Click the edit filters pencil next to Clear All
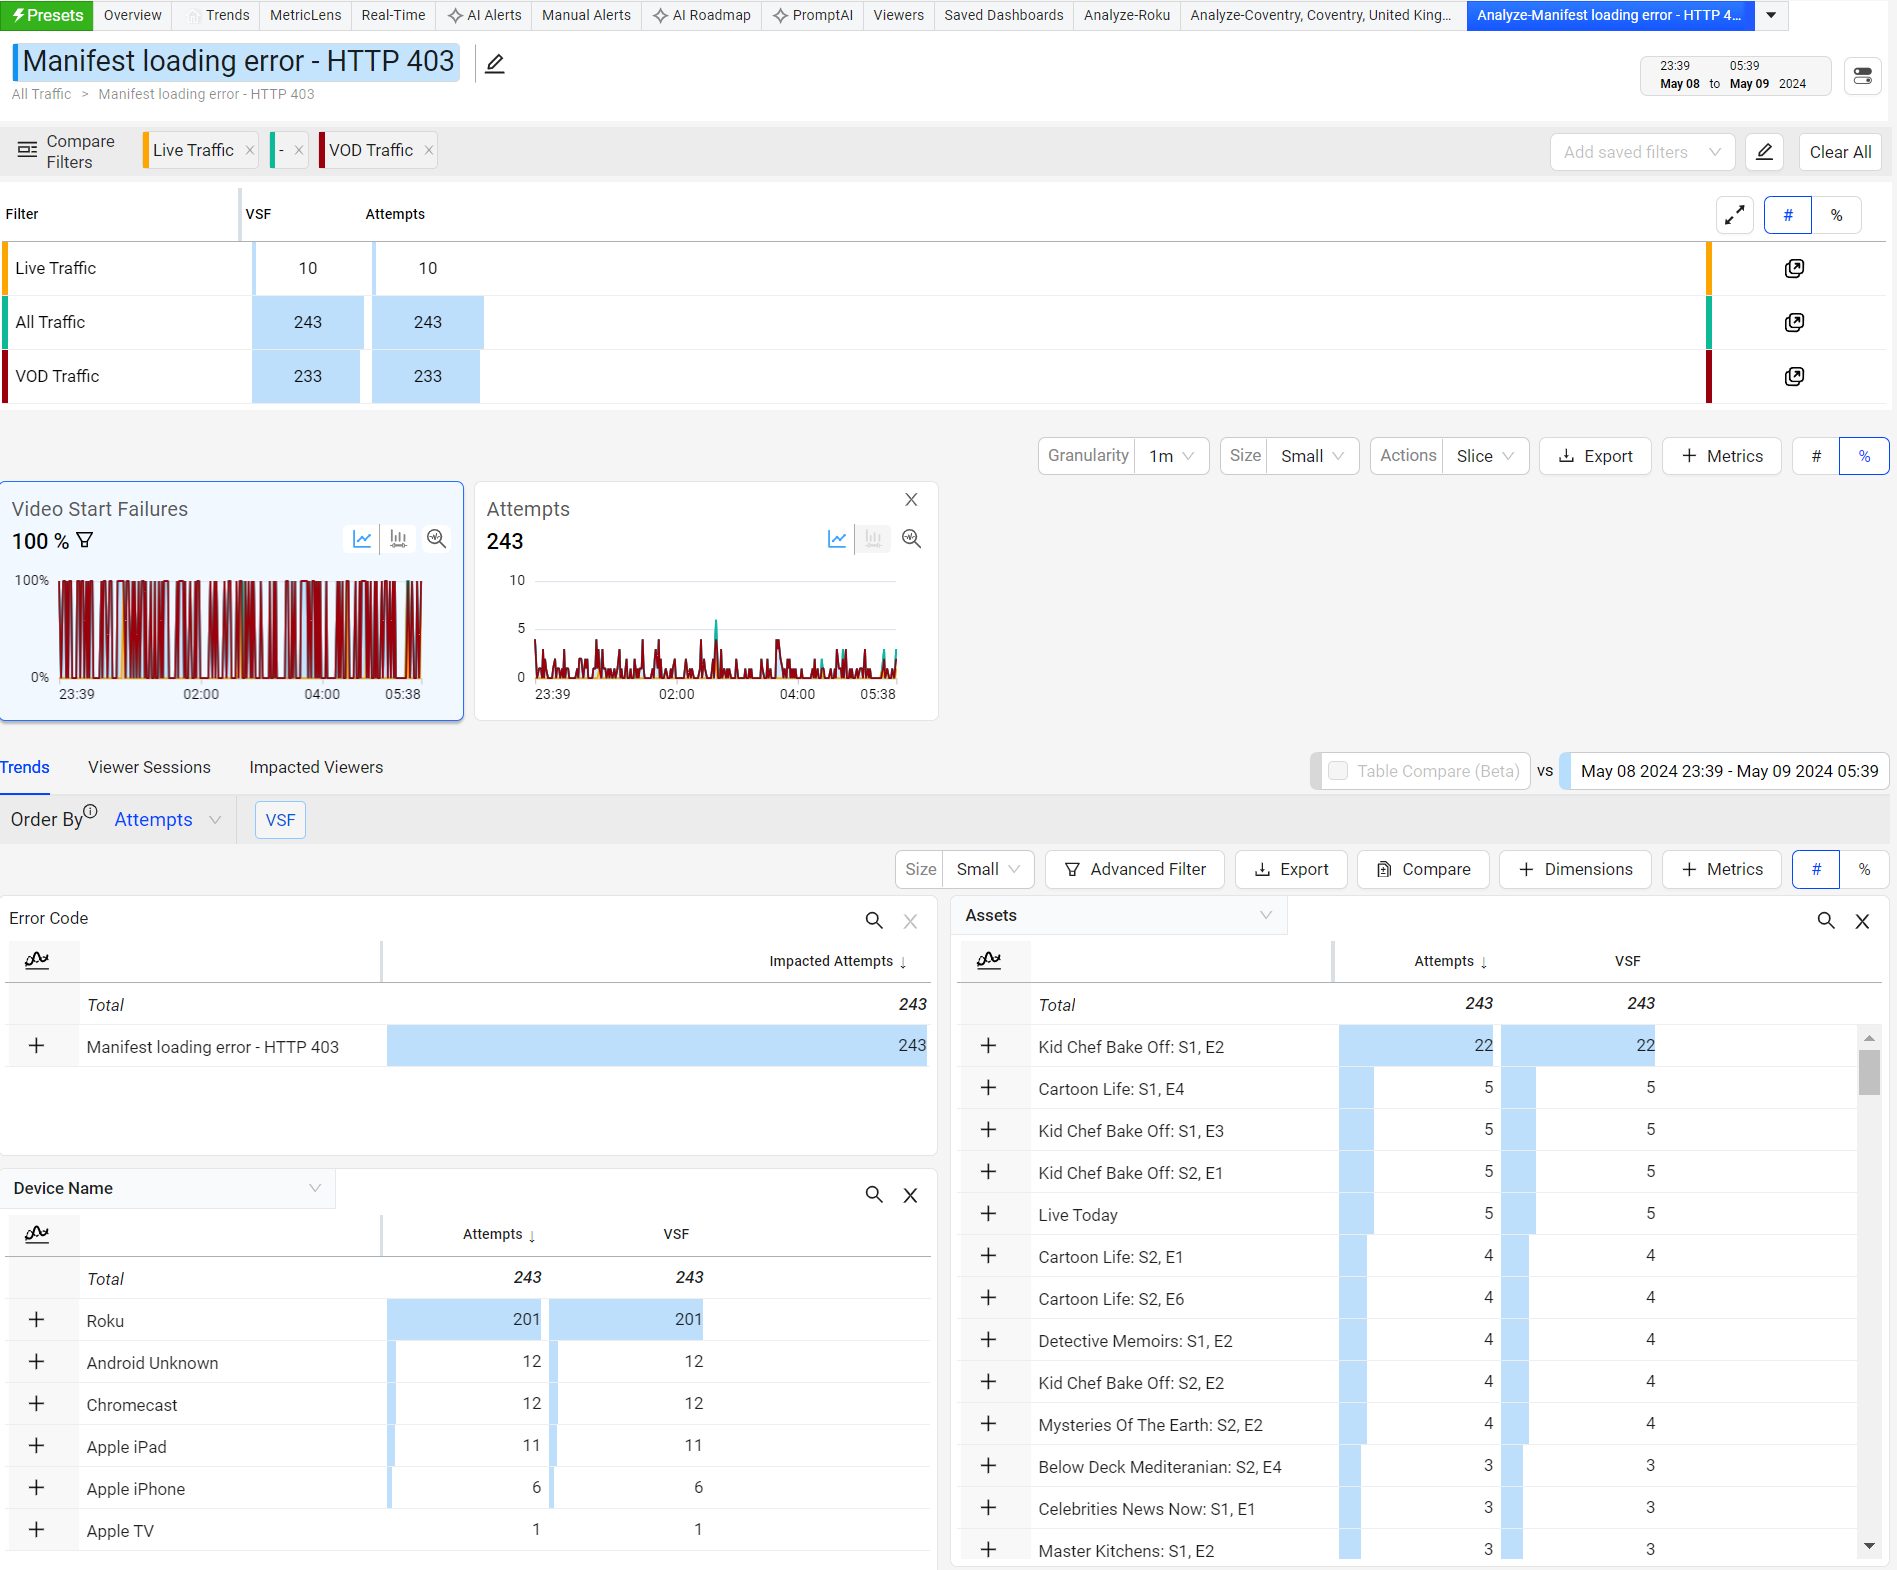1897x1570 pixels. click(1764, 152)
